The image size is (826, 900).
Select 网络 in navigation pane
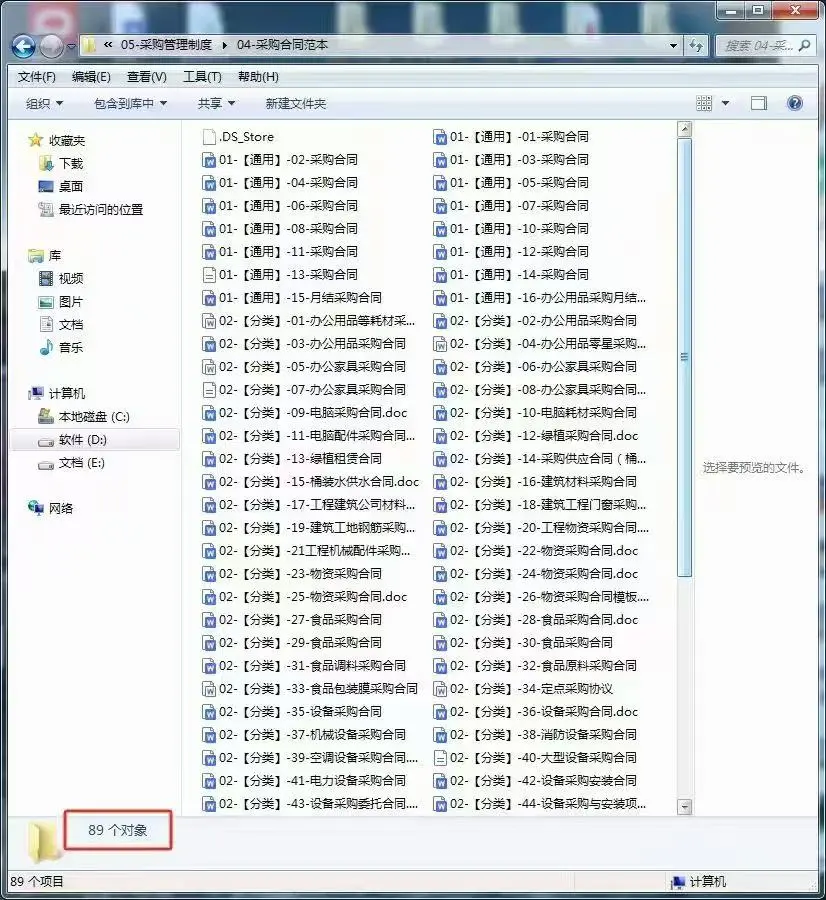pyautogui.click(x=51, y=508)
